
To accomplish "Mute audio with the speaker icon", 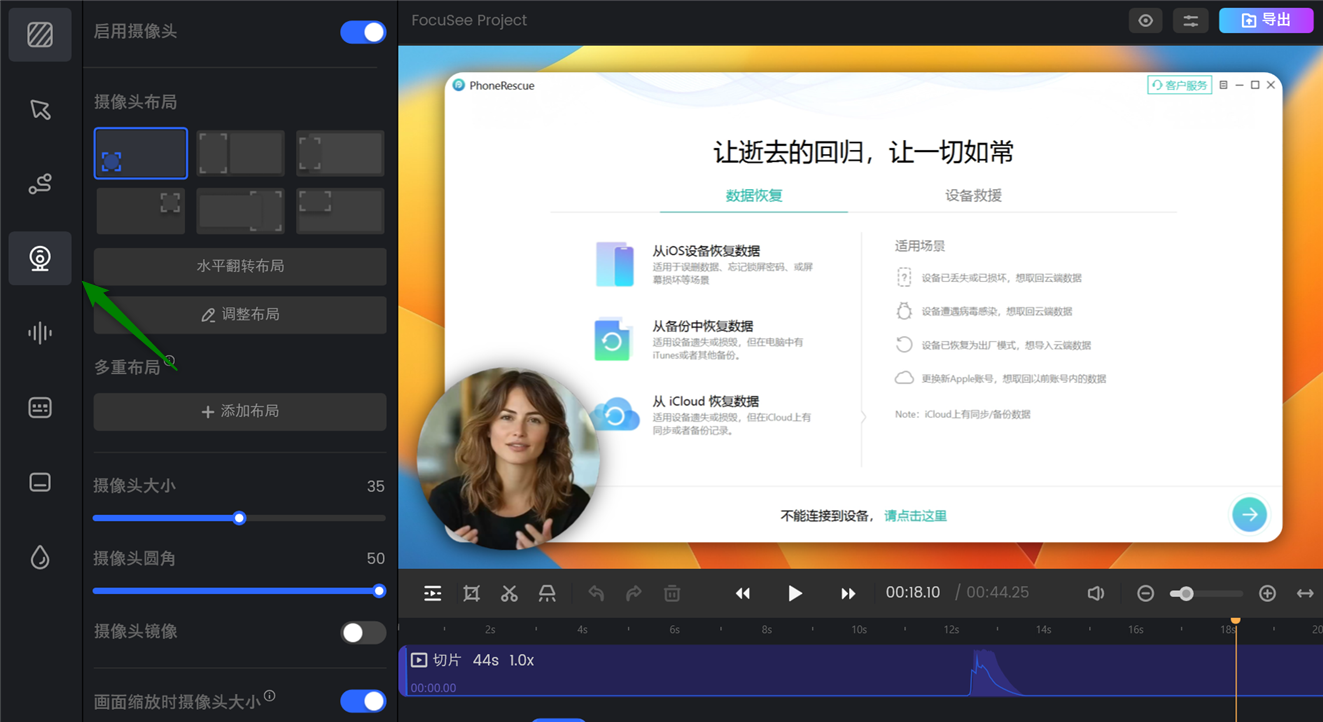I will tap(1096, 593).
